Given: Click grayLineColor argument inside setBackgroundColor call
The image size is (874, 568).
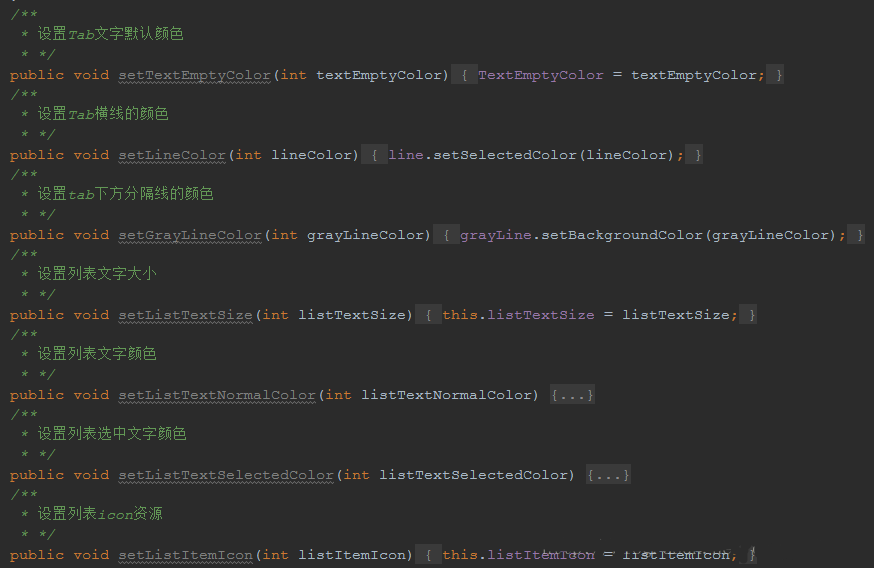Looking at the screenshot, I should pyautogui.click(x=770, y=235).
